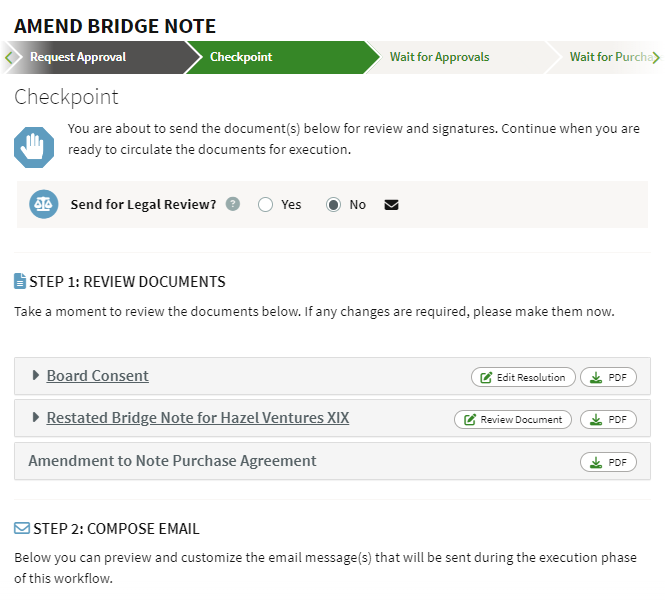Viewport: 665px width, 601px height.
Task: Click the help question mark icon
Action: 233,204
